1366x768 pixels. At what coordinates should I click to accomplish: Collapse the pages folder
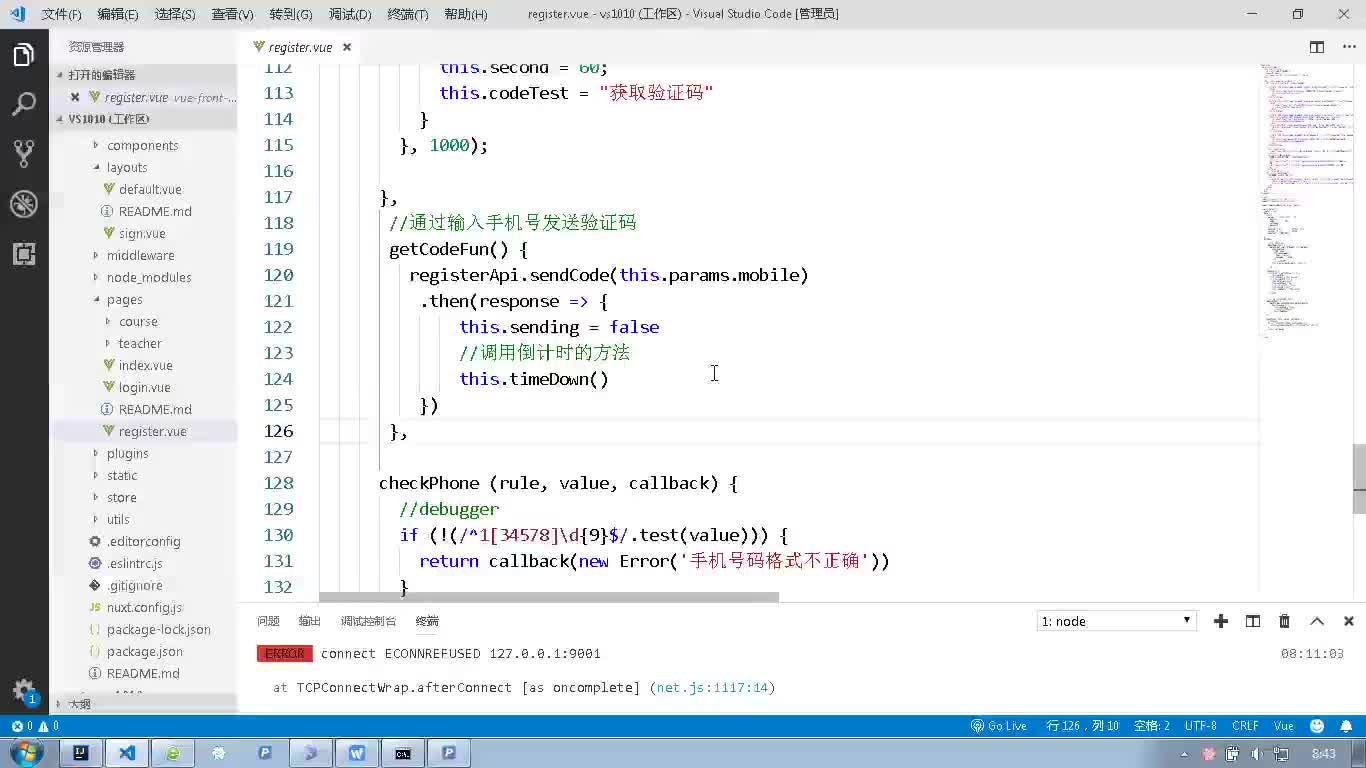click(144, 299)
